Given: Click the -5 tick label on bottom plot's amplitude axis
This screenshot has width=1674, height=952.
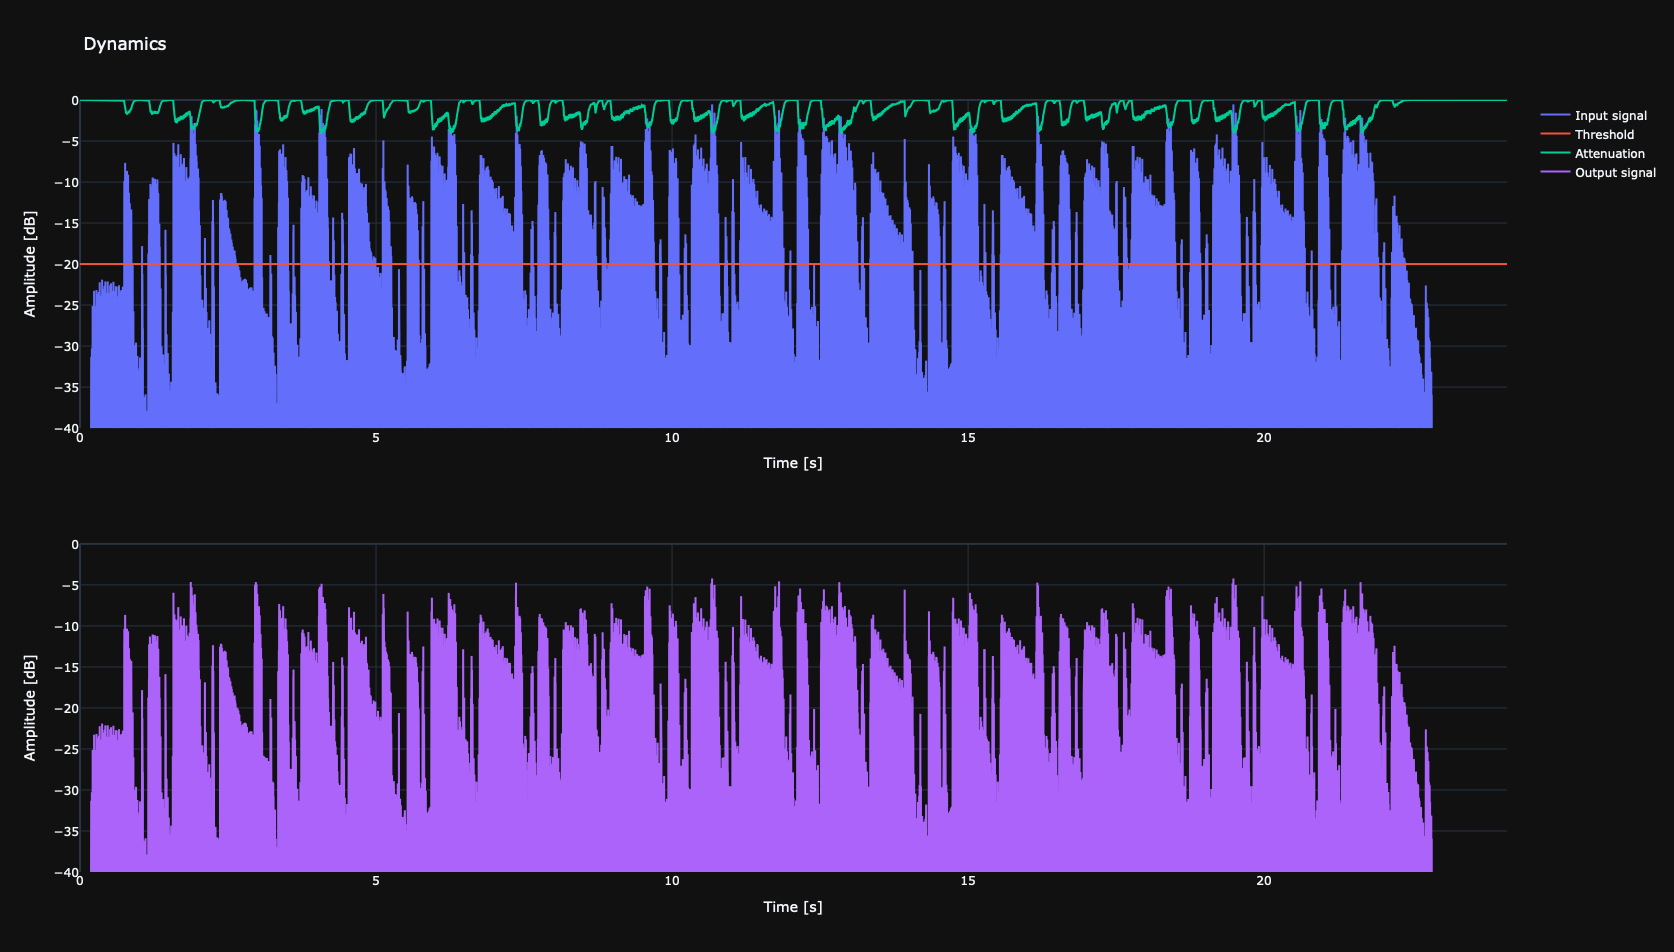Looking at the screenshot, I should tap(70, 586).
